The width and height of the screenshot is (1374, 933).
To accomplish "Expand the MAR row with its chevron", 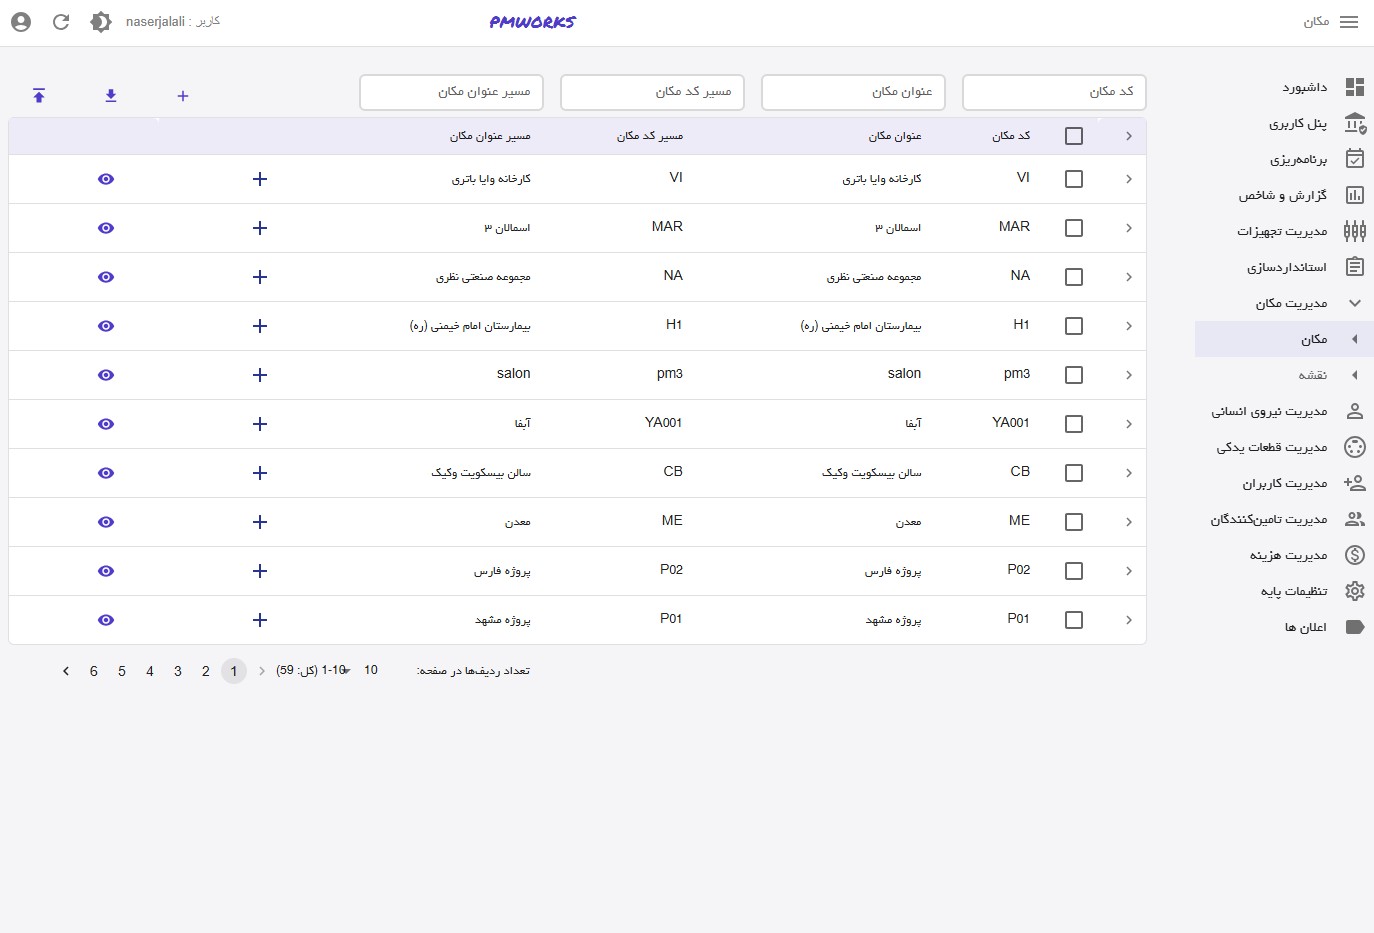I will (x=1129, y=228).
